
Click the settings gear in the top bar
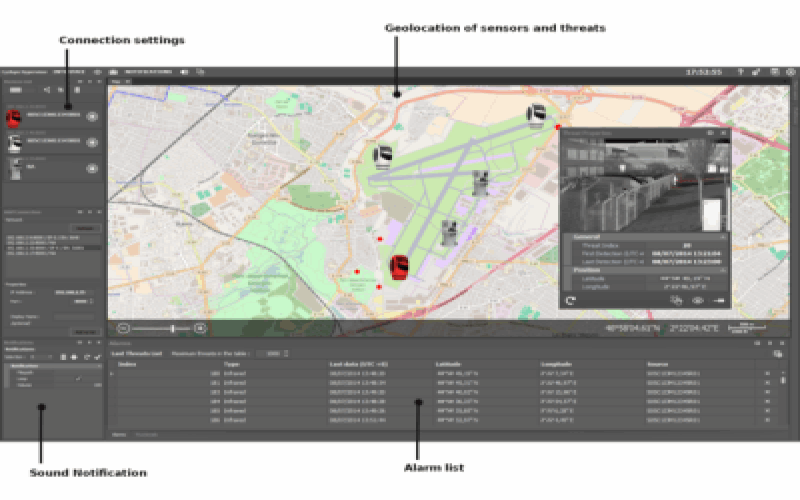click(790, 72)
